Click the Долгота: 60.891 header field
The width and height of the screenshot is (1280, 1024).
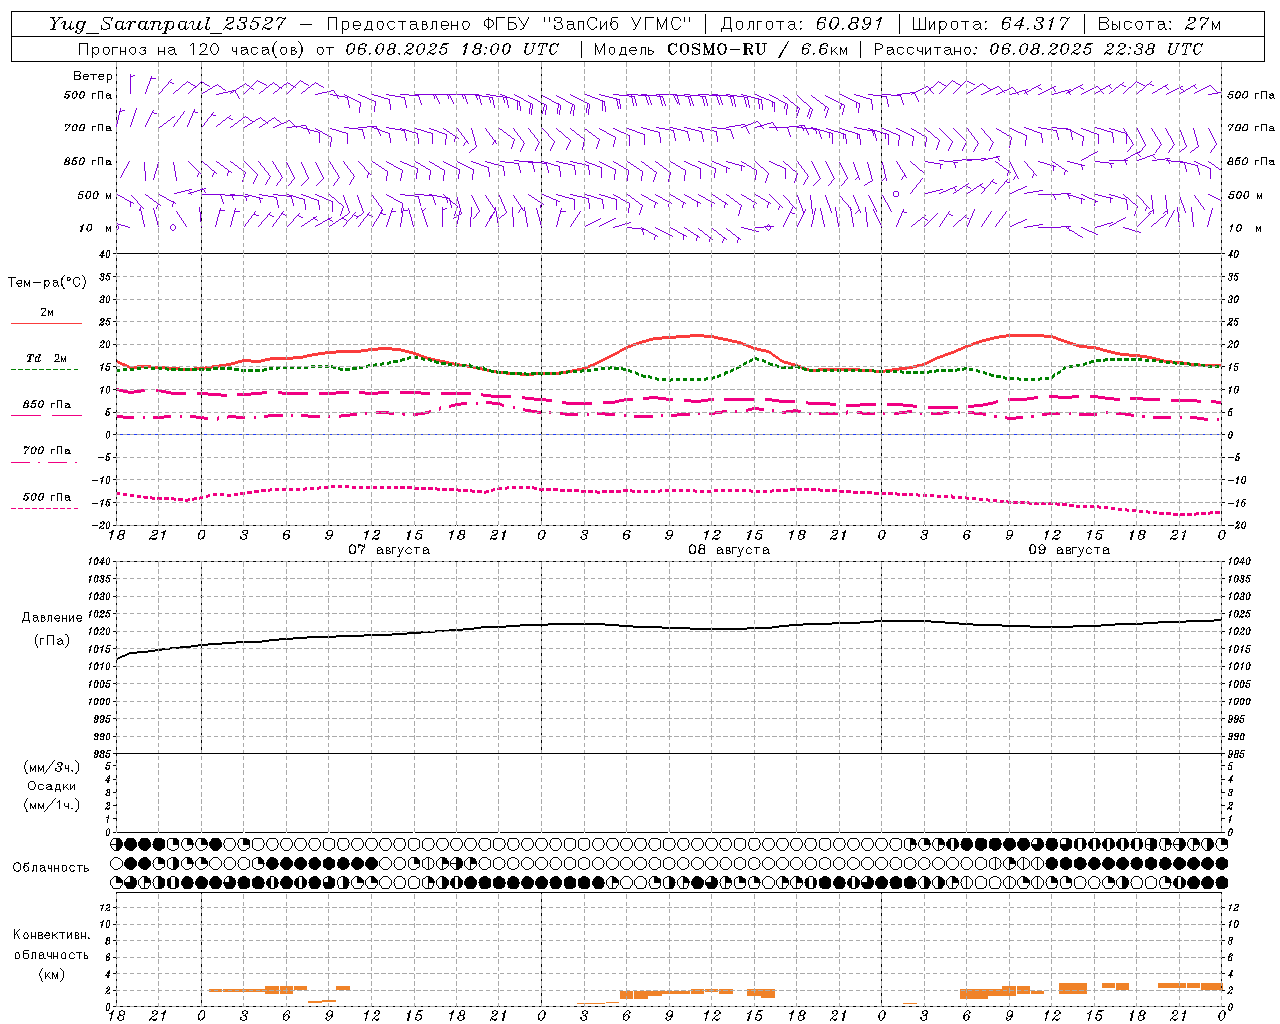click(803, 24)
